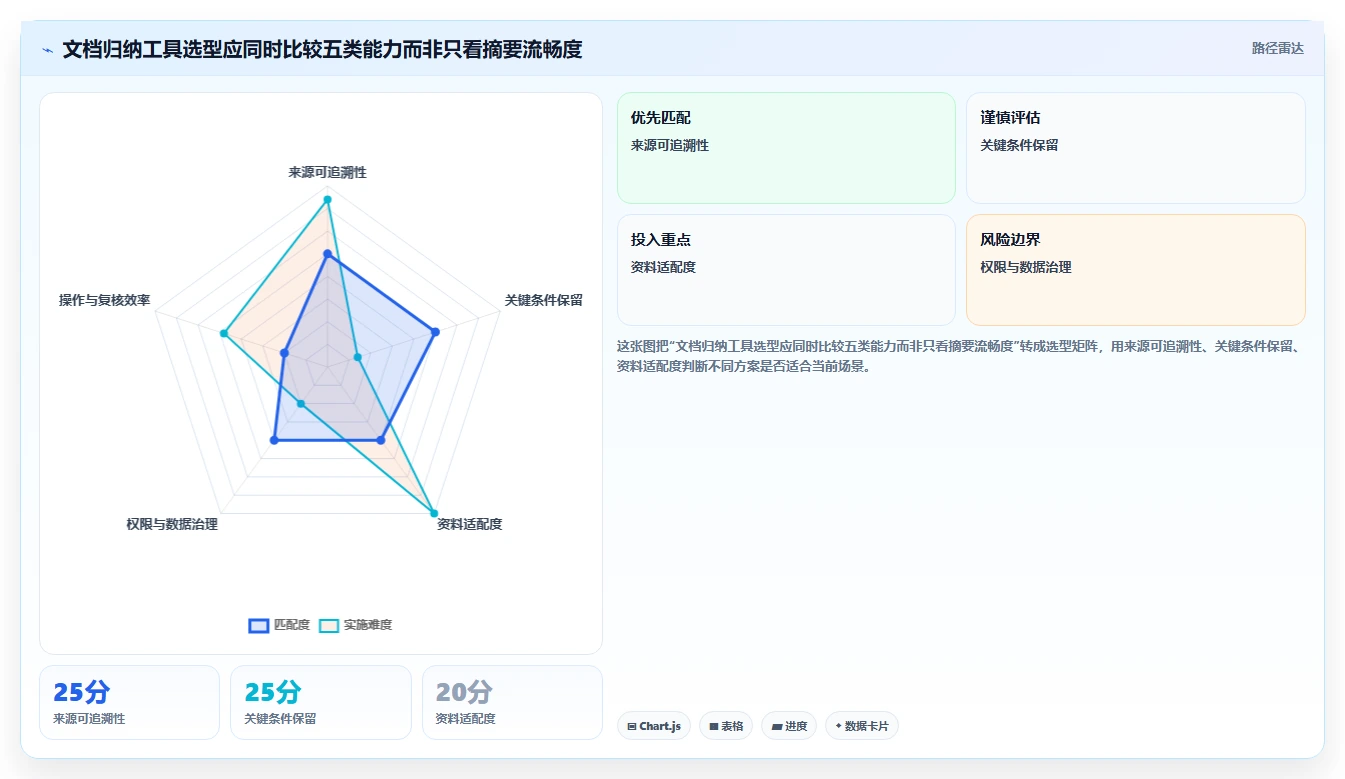Click the teal data point on 权限与数据治理 axis
1345x779 pixels.
click(x=300, y=404)
